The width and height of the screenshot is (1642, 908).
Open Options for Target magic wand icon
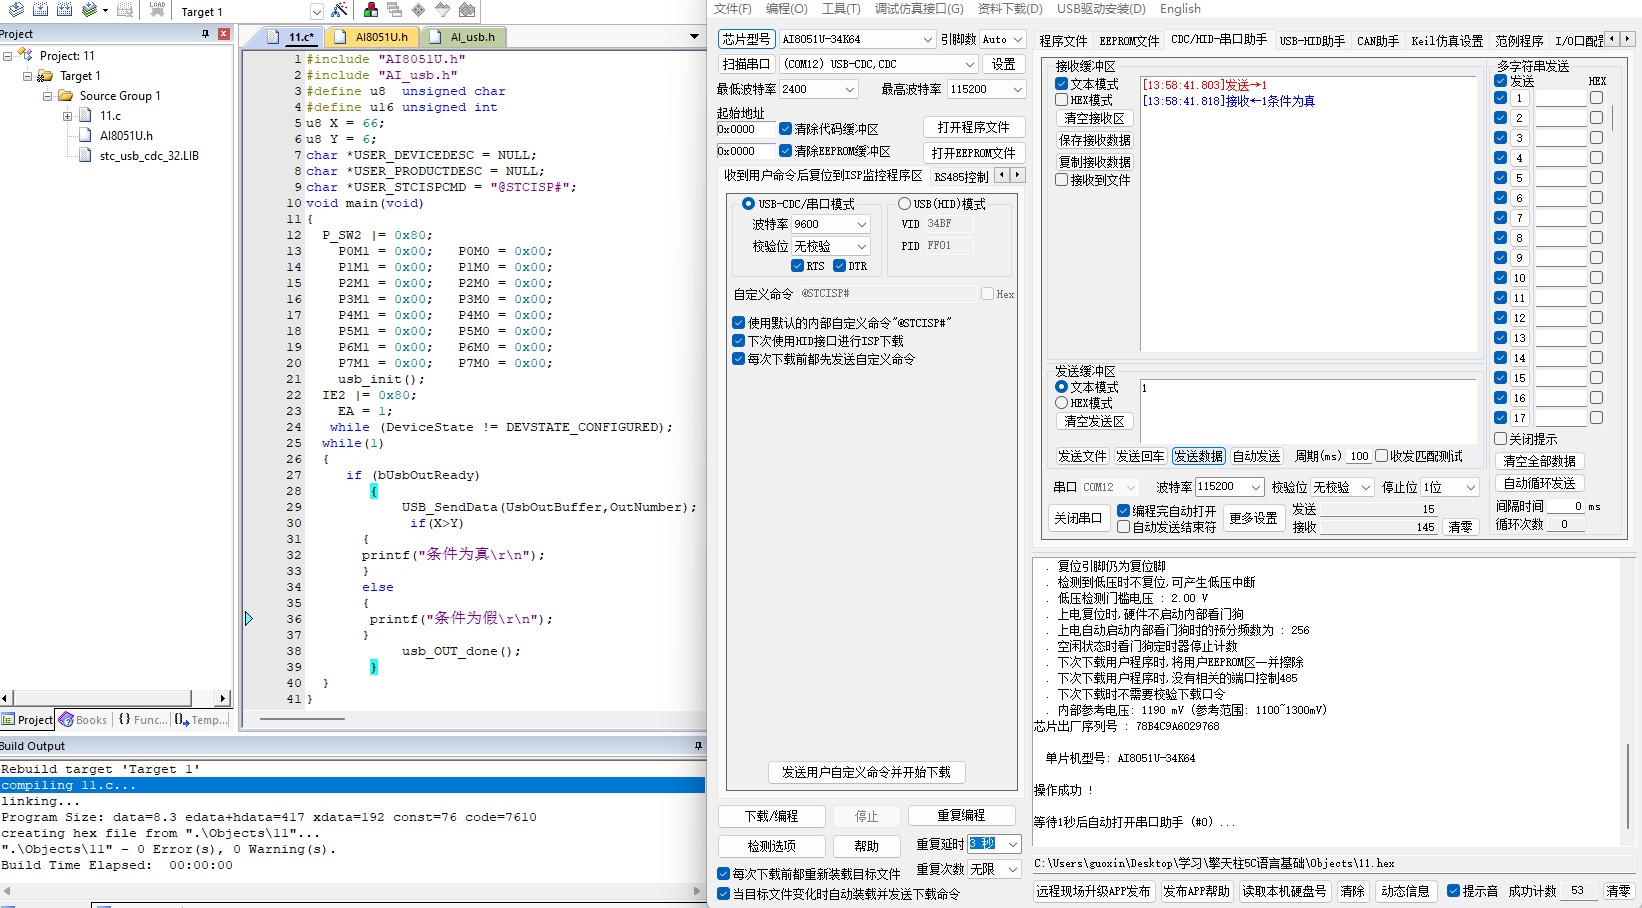coord(340,10)
